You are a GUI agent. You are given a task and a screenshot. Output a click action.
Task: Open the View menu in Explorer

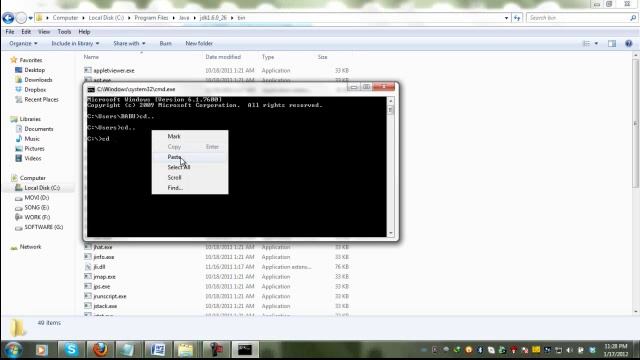(x=44, y=32)
